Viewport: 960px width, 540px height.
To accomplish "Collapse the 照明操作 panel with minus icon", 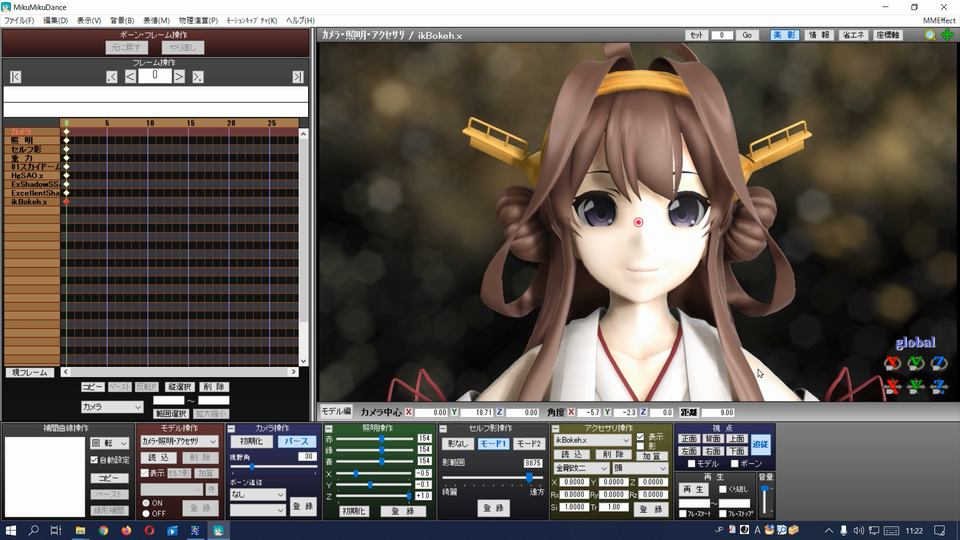I will (x=329, y=429).
